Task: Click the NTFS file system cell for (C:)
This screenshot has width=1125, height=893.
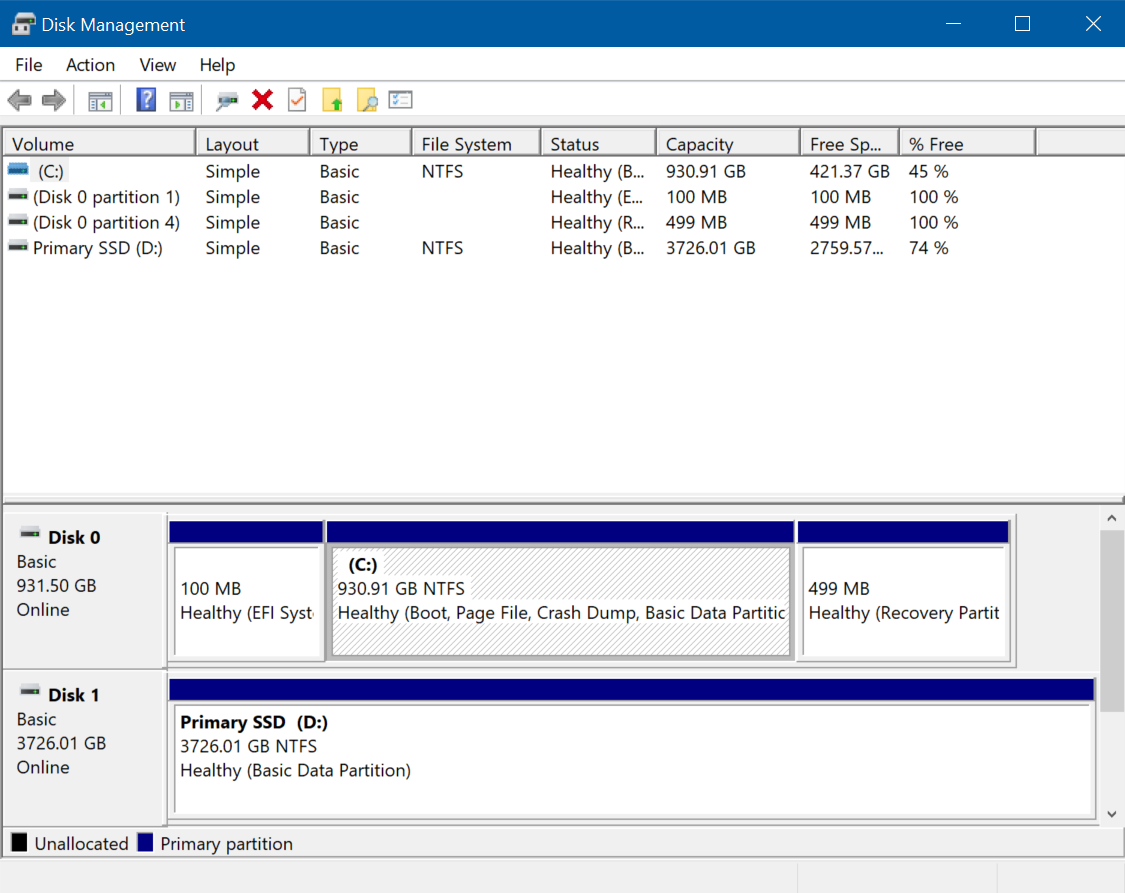Action: coord(443,171)
